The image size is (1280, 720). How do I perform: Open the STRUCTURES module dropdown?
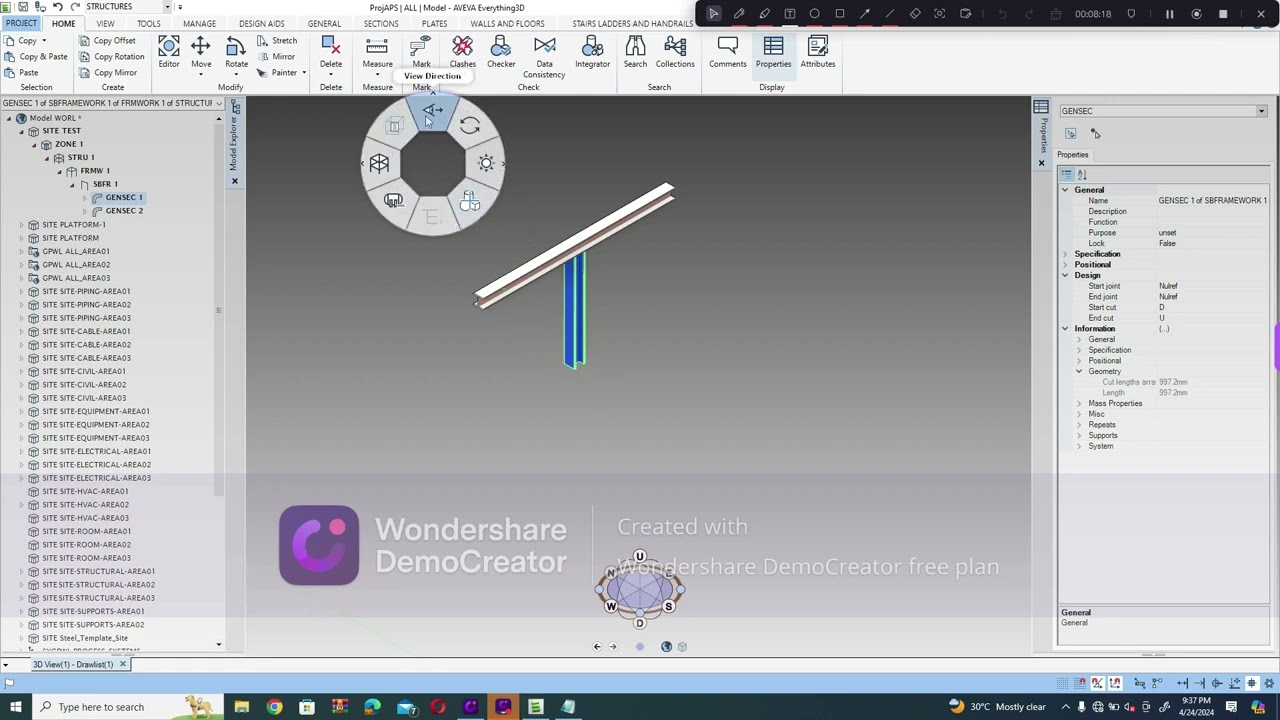pyautogui.click(x=167, y=7)
